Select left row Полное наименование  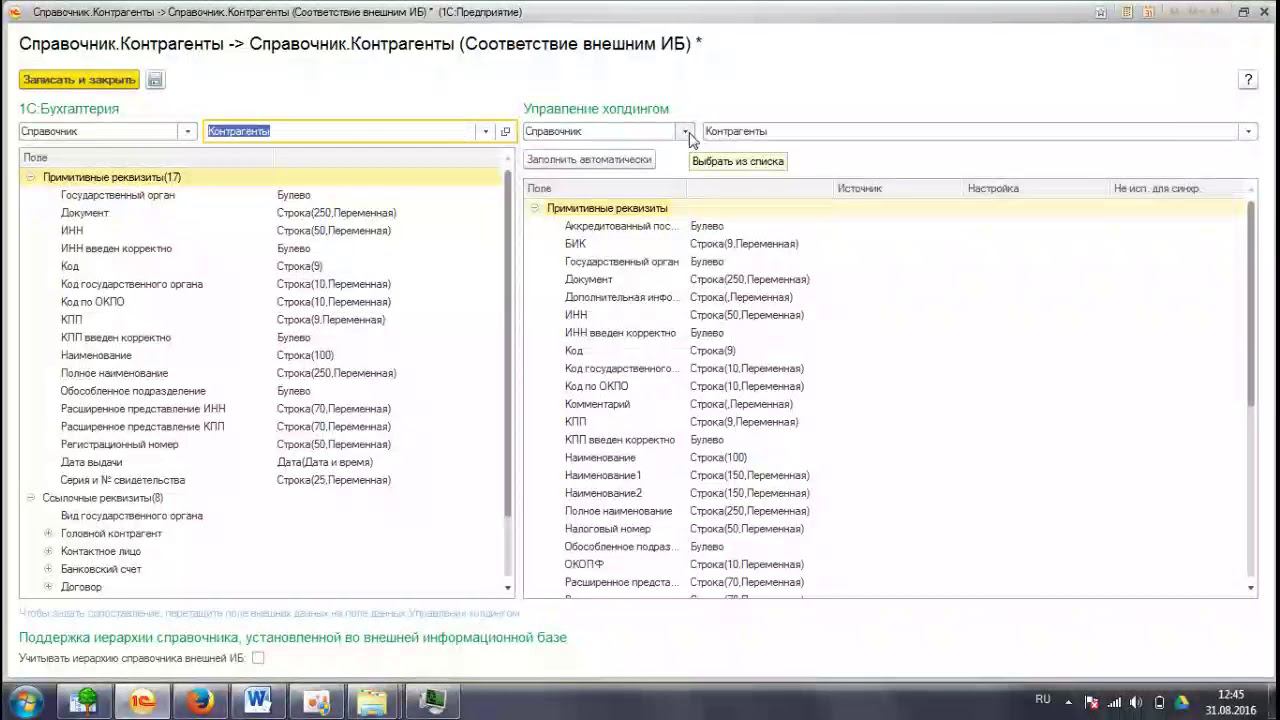click(260, 373)
